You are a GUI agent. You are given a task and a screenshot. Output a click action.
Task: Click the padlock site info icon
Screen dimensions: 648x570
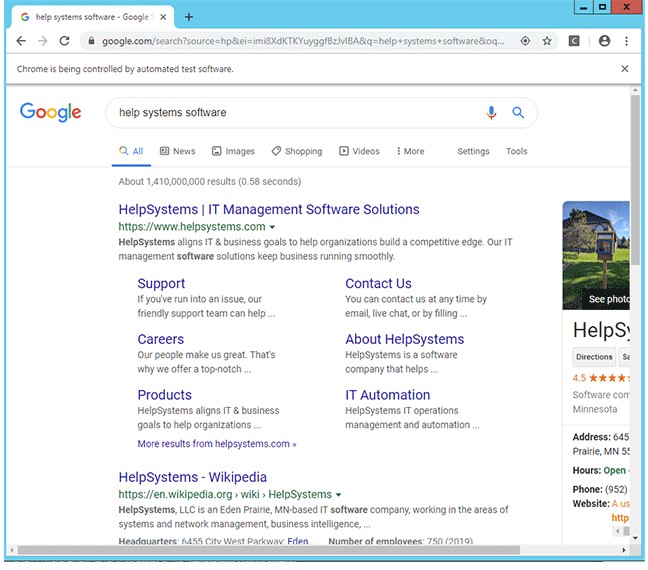click(x=91, y=41)
